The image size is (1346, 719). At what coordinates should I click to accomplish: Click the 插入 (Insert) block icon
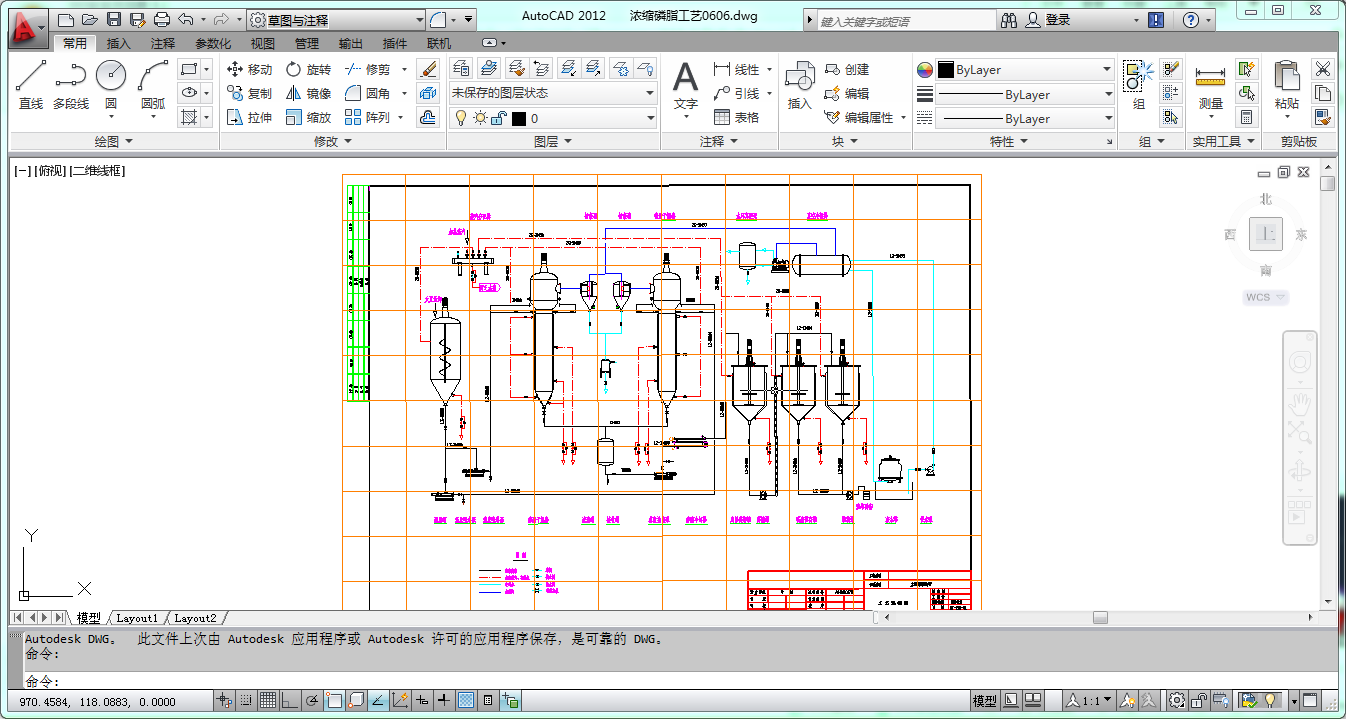[799, 84]
